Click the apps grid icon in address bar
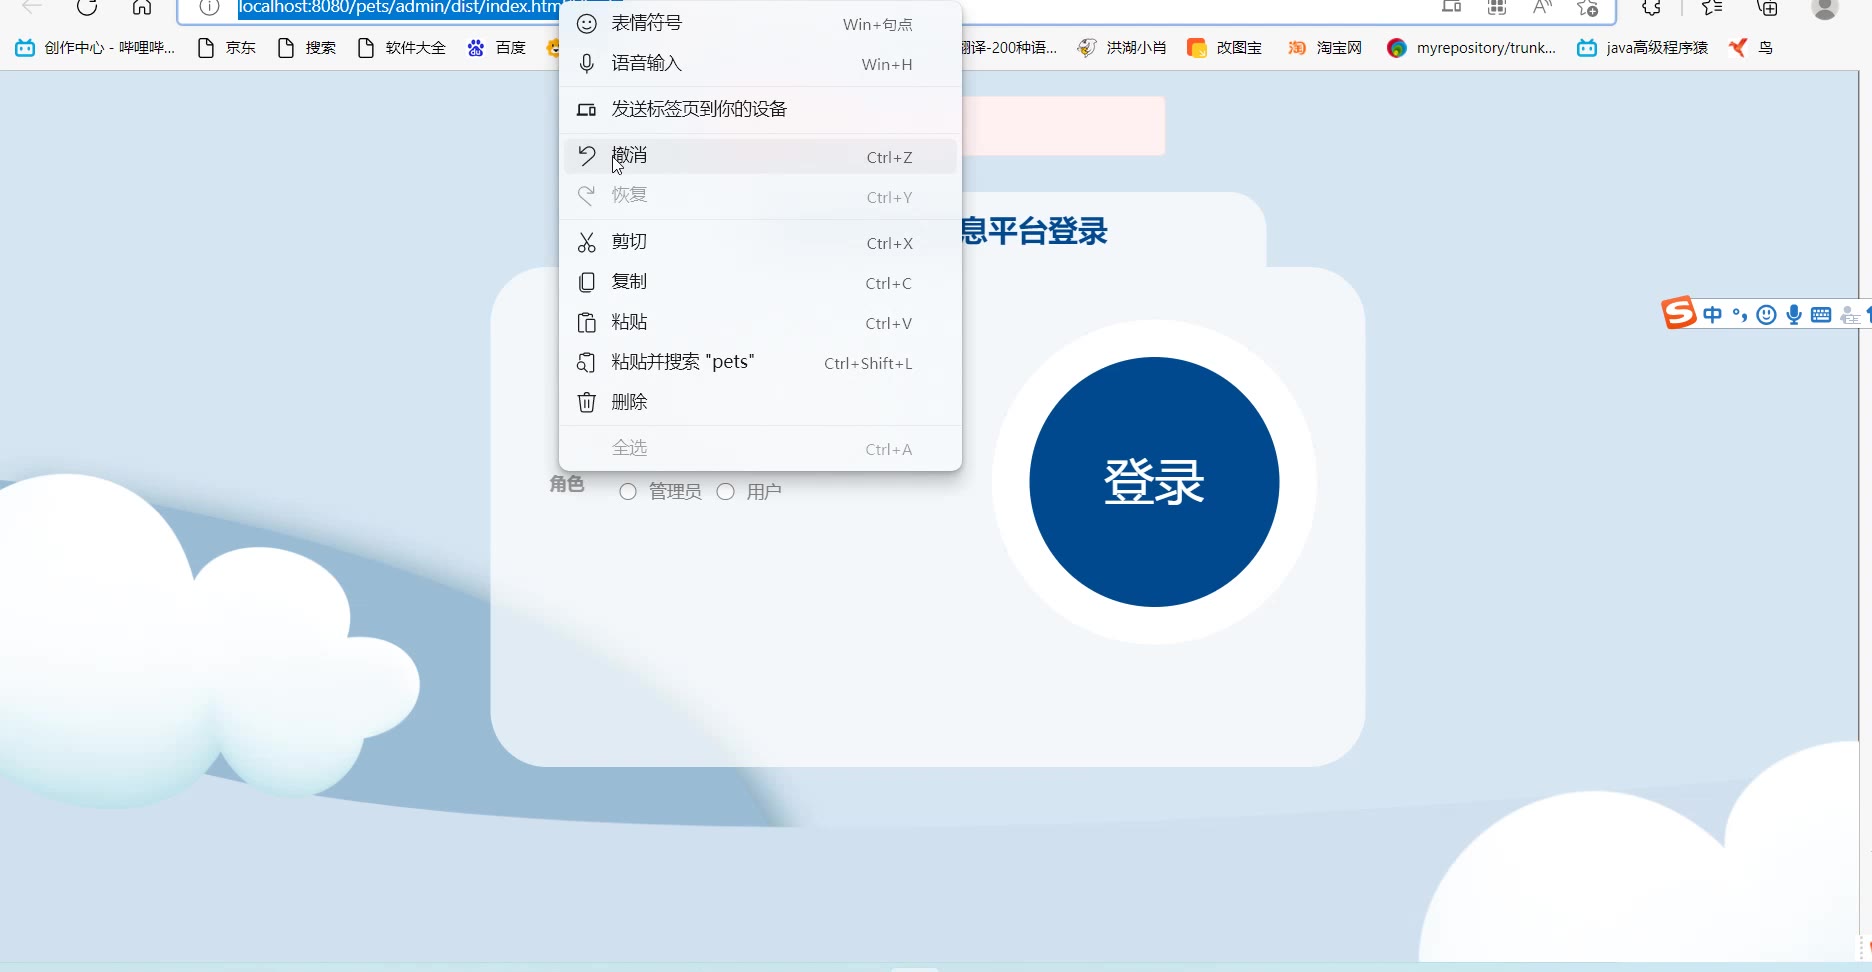This screenshot has height=972, width=1872. pos(1497,8)
